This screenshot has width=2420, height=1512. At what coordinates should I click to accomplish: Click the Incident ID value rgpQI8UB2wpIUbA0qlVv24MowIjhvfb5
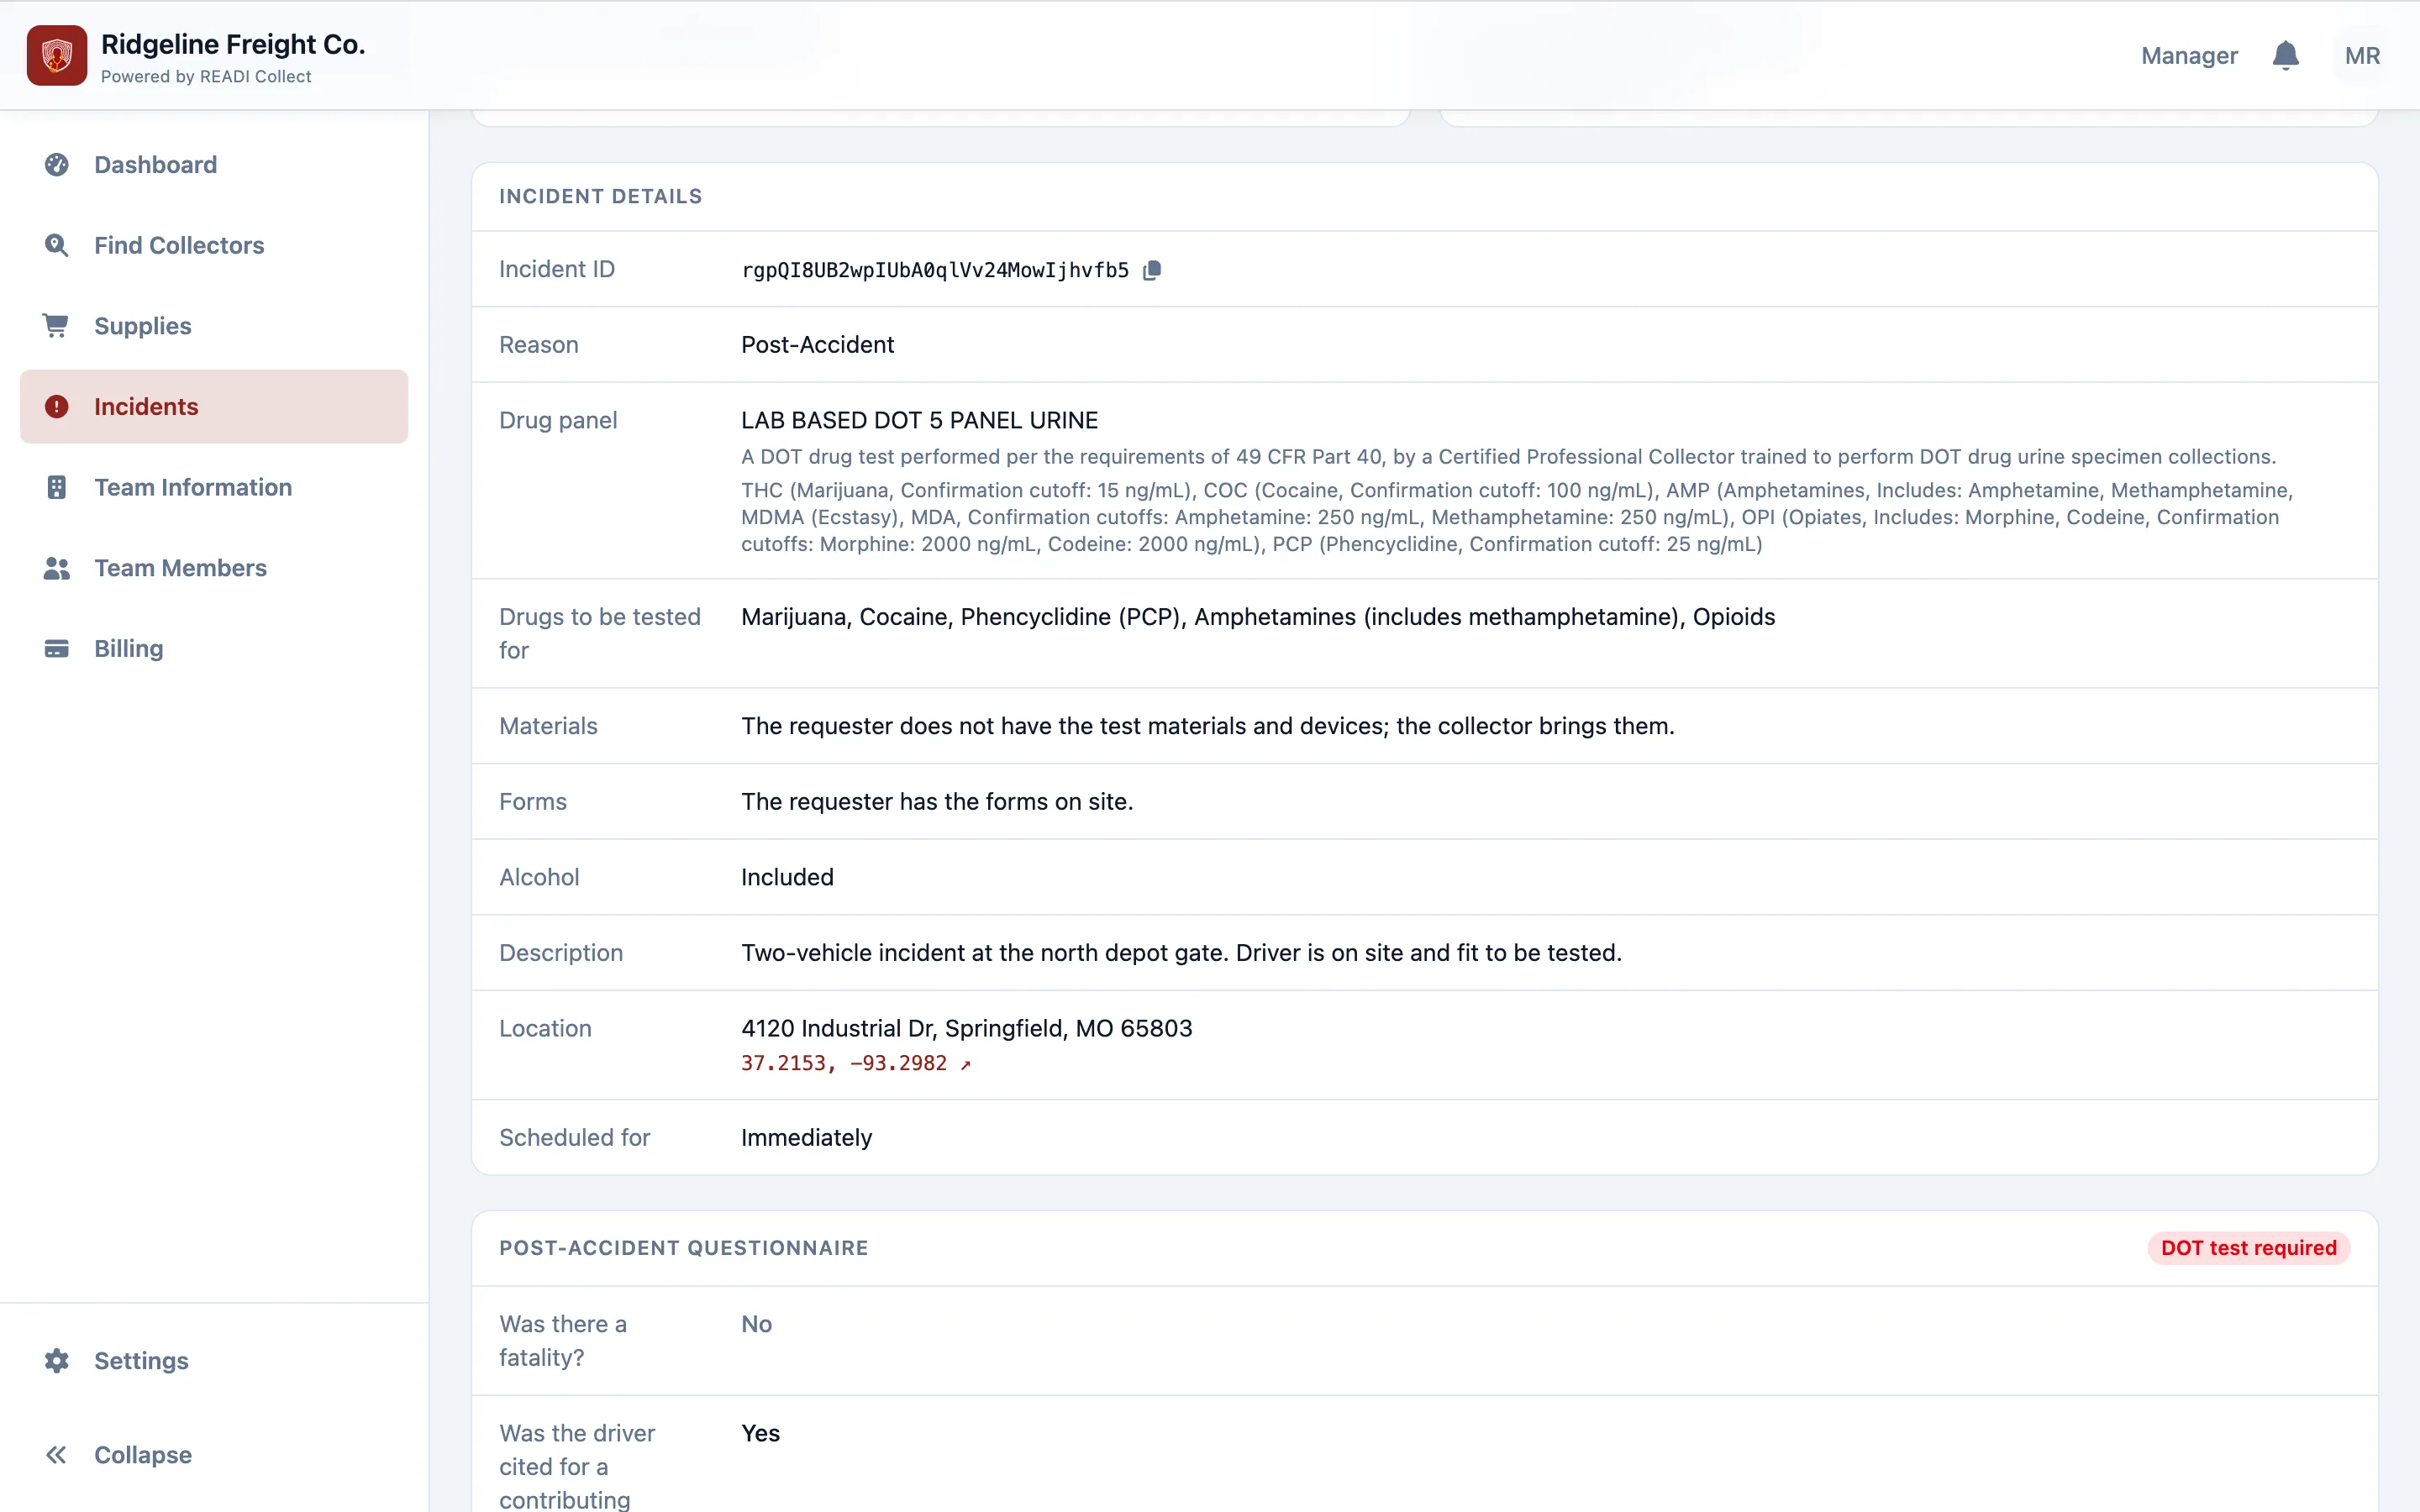(x=935, y=270)
